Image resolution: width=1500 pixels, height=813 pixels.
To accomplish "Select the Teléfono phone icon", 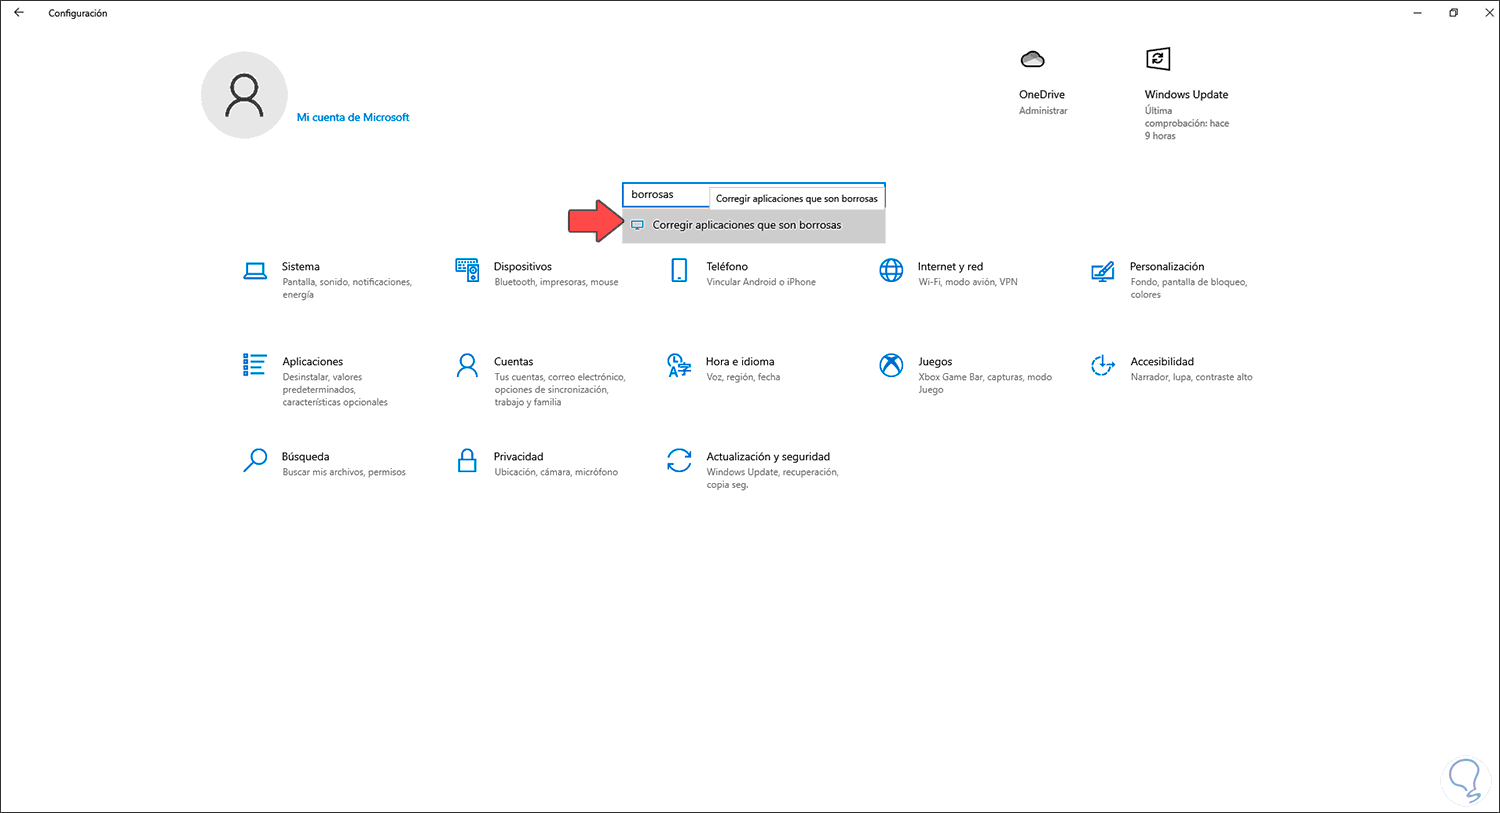I will click(x=679, y=270).
